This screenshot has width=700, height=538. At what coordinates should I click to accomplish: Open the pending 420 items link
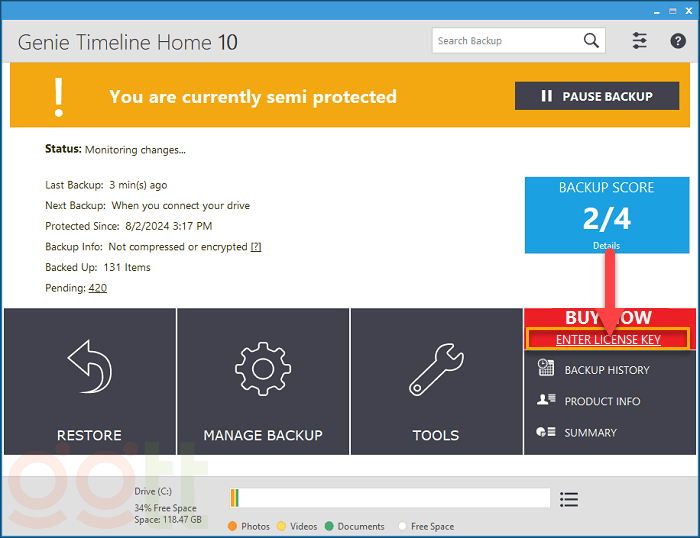pyautogui.click(x=97, y=288)
